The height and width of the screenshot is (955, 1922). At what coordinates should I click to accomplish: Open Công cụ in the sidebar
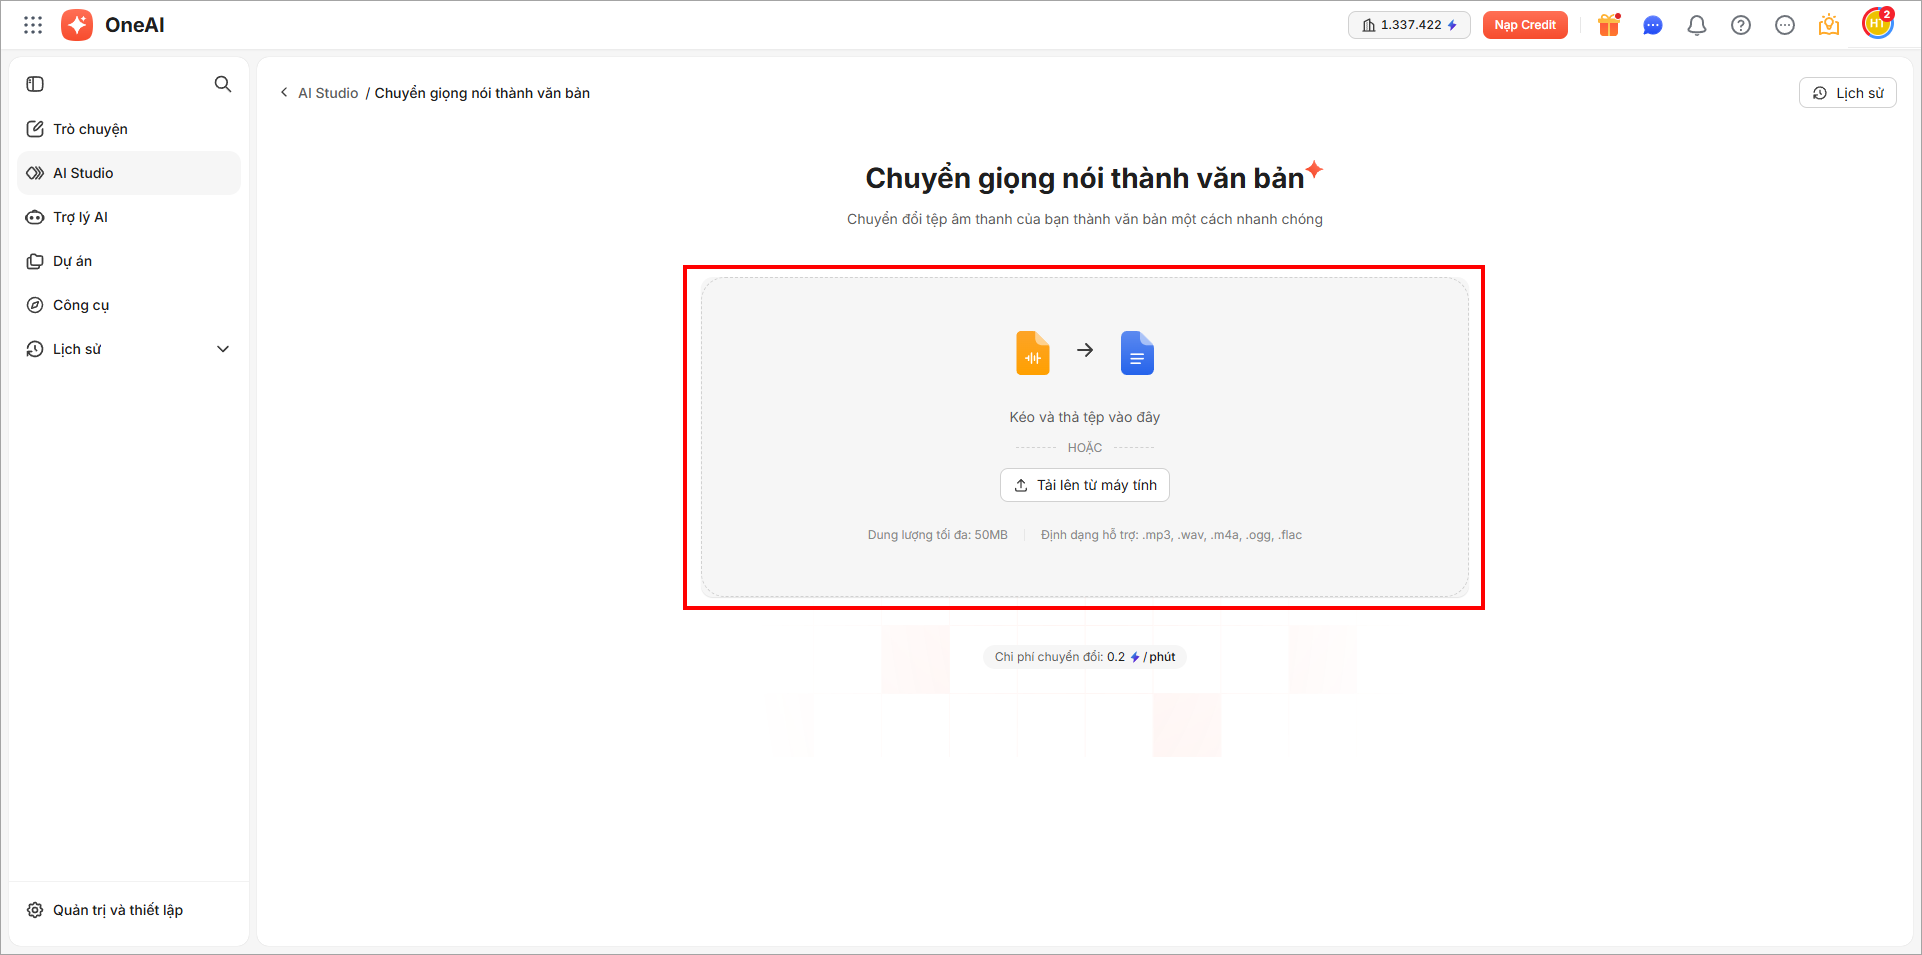pos(129,305)
